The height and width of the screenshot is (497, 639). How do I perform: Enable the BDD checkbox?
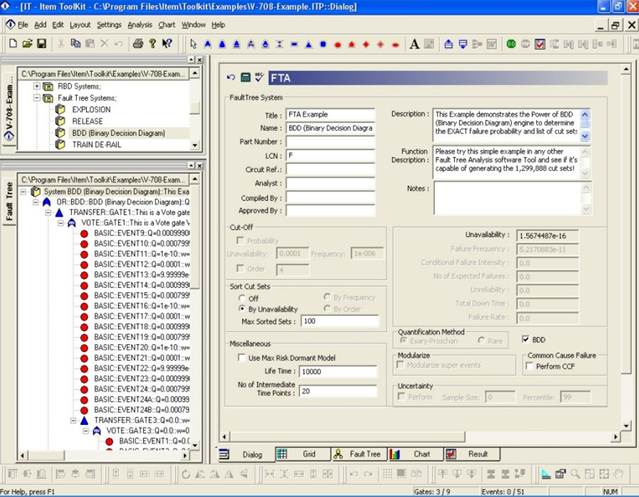[526, 340]
